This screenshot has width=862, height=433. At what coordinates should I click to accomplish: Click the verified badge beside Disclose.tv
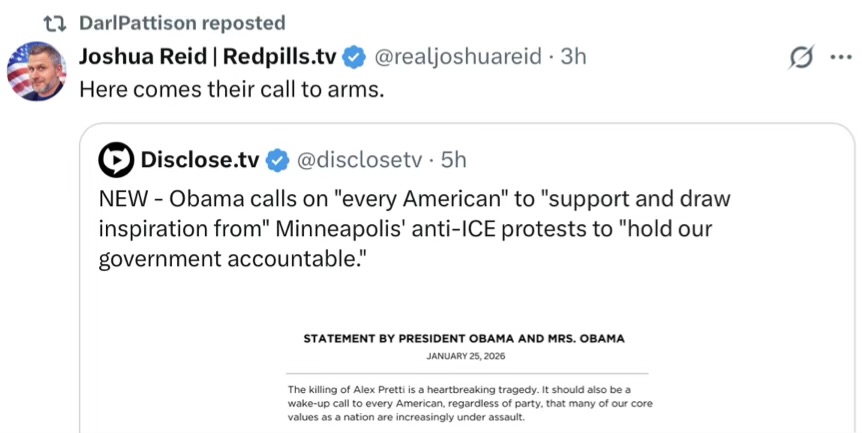(277, 160)
